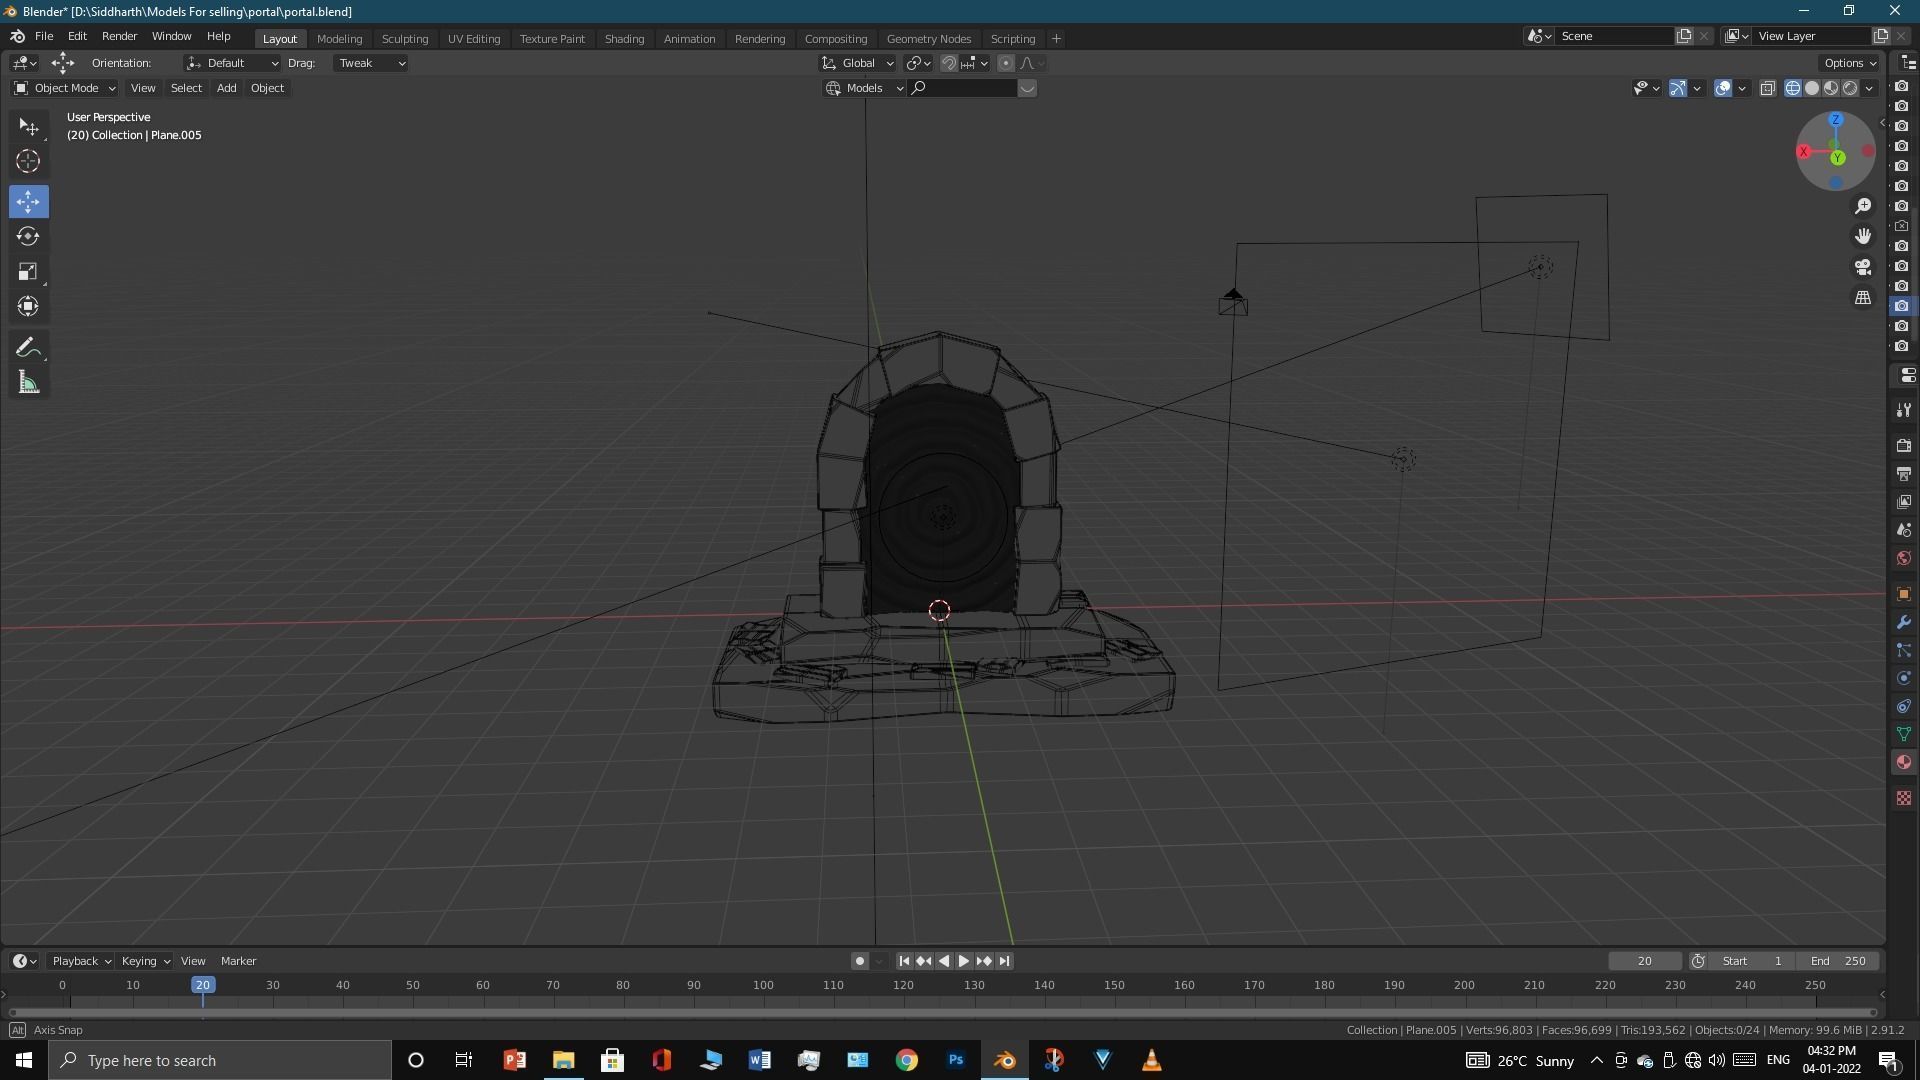Open the pivot point dropdown
The image size is (1920, 1080).
point(919,63)
